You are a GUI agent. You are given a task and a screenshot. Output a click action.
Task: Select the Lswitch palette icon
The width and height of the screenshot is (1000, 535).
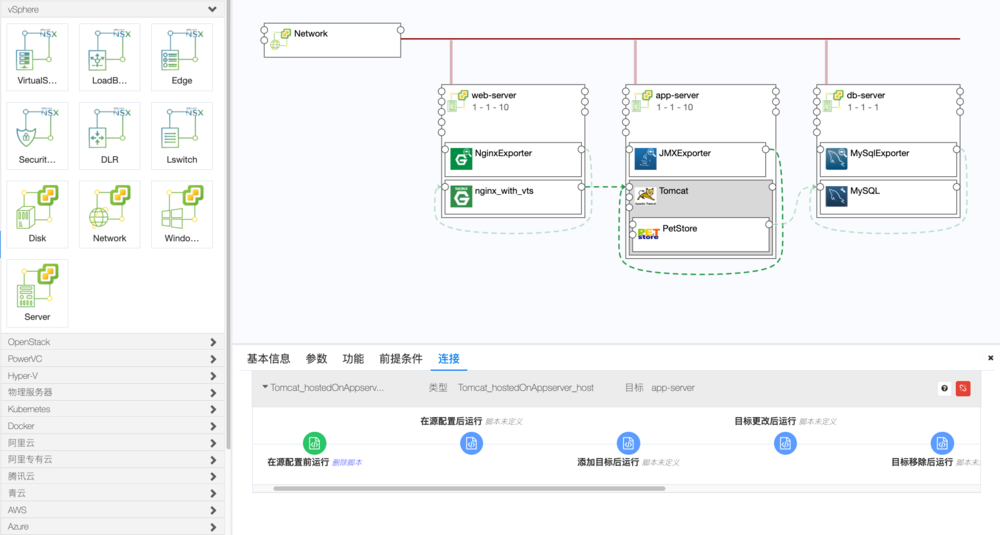point(182,136)
